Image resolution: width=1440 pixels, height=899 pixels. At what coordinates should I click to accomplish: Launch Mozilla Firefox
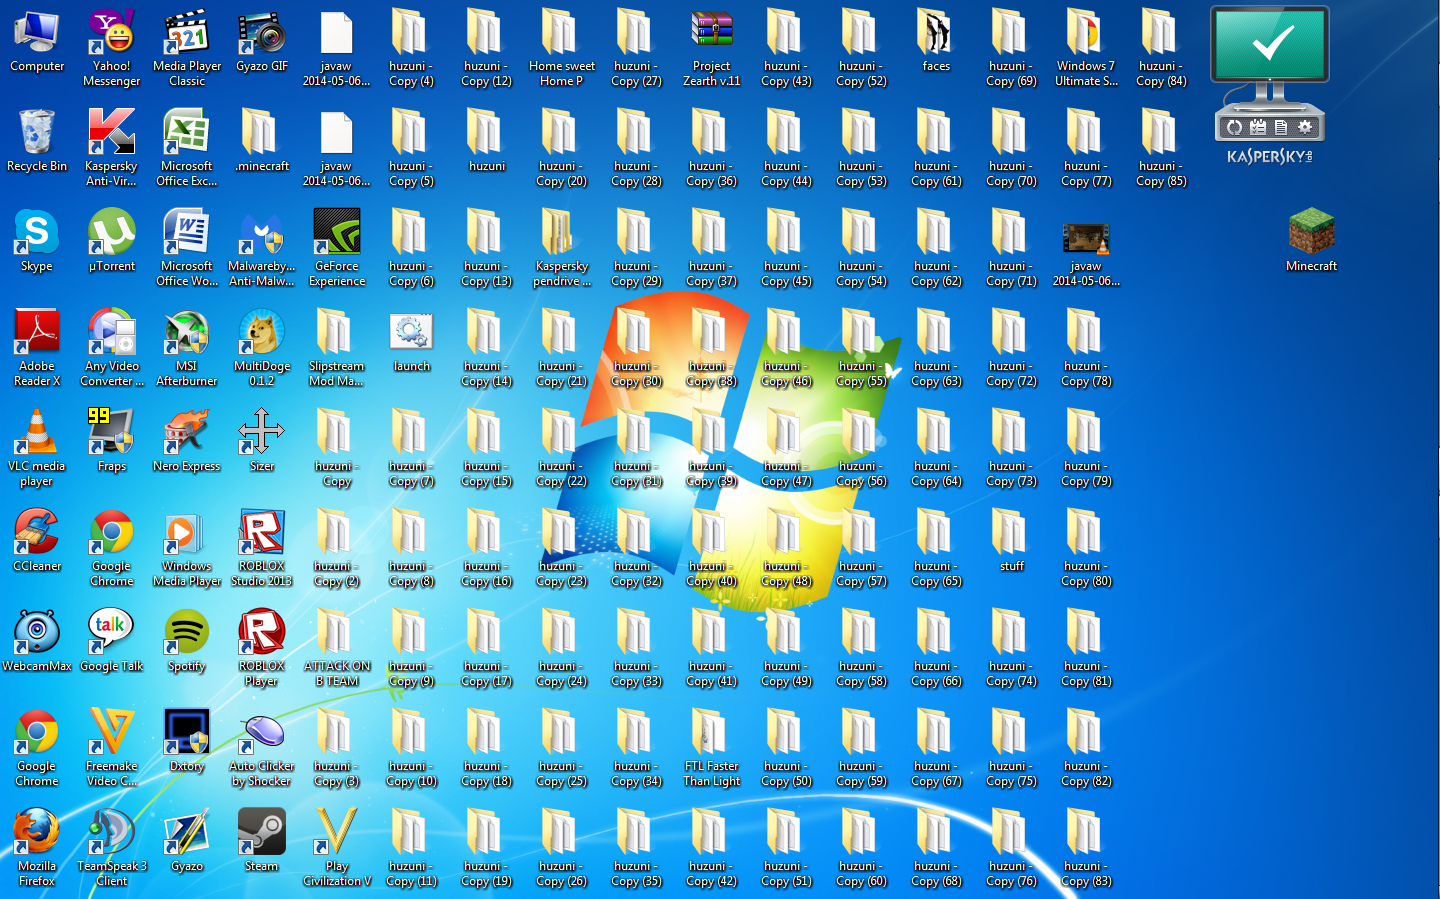point(37,849)
